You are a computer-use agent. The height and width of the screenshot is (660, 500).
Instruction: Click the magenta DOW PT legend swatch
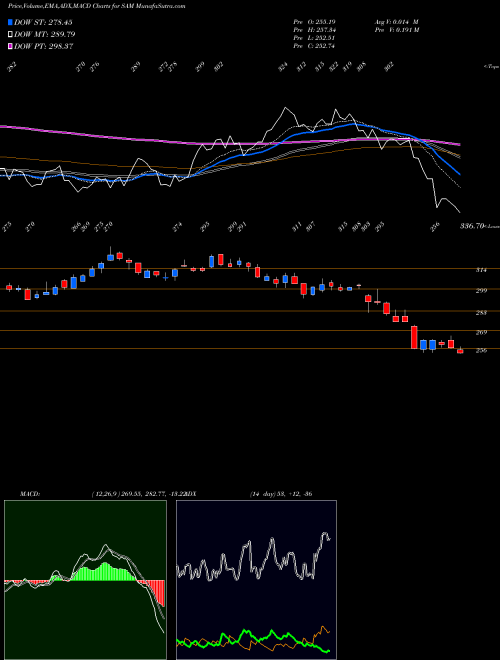[10, 46]
